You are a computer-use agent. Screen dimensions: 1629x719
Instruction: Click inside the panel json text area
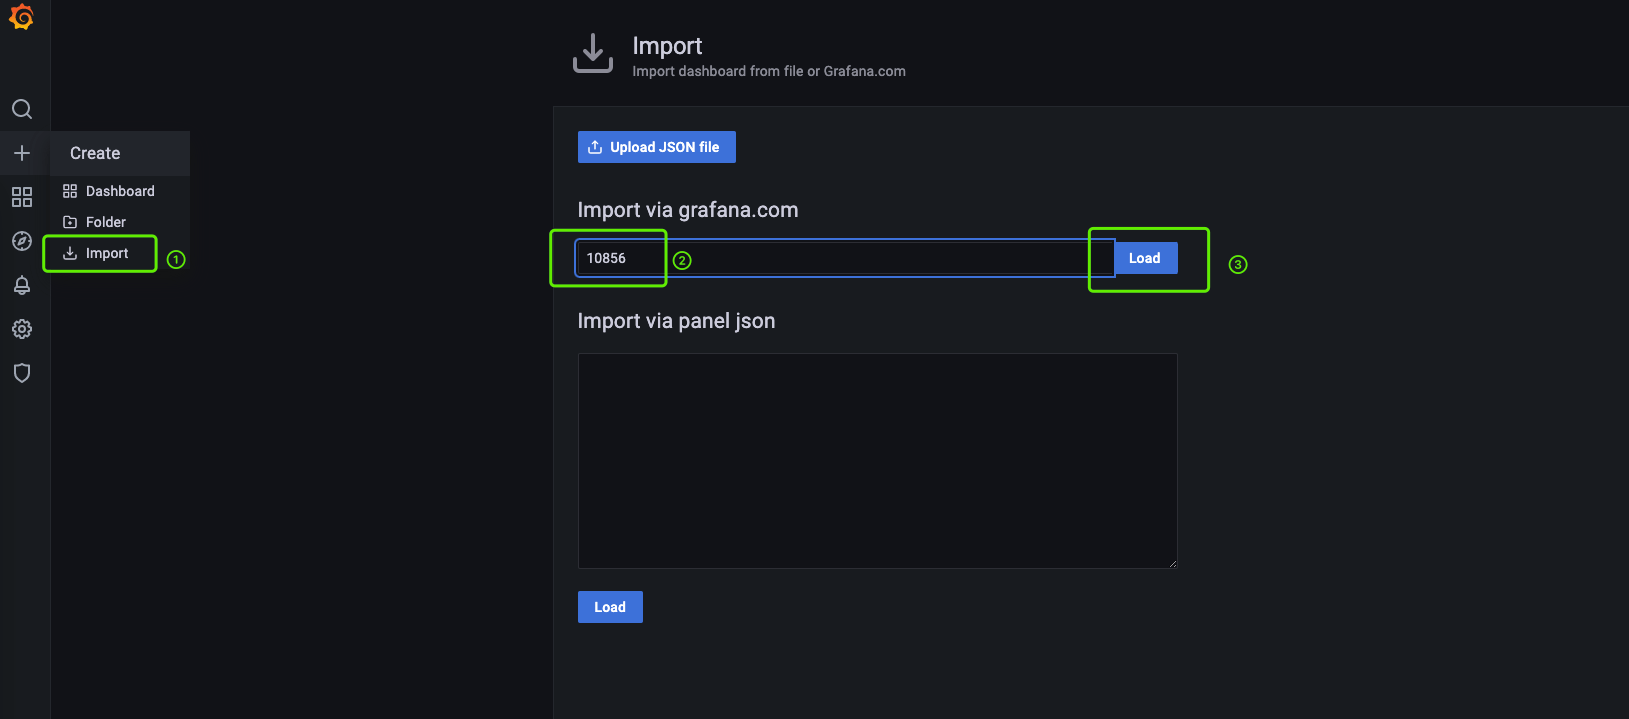(877, 460)
